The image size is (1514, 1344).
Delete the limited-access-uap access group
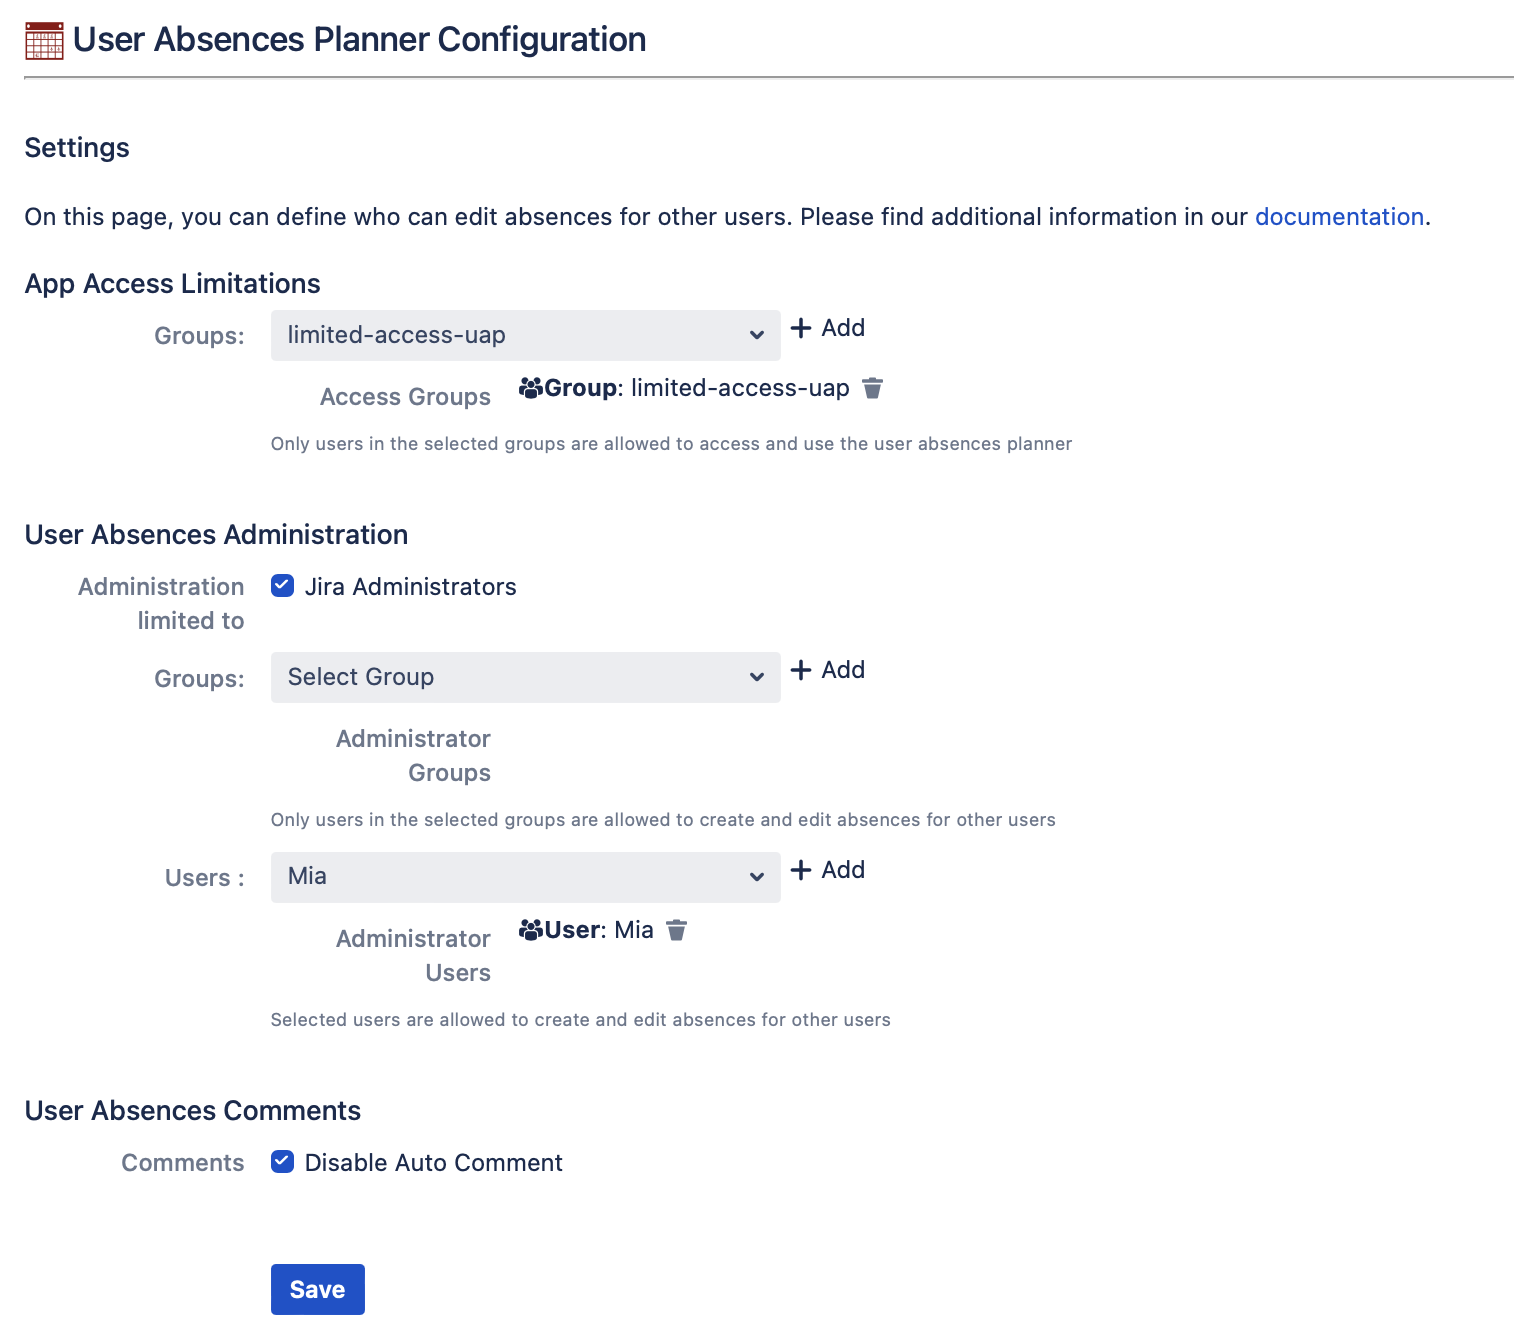(872, 388)
